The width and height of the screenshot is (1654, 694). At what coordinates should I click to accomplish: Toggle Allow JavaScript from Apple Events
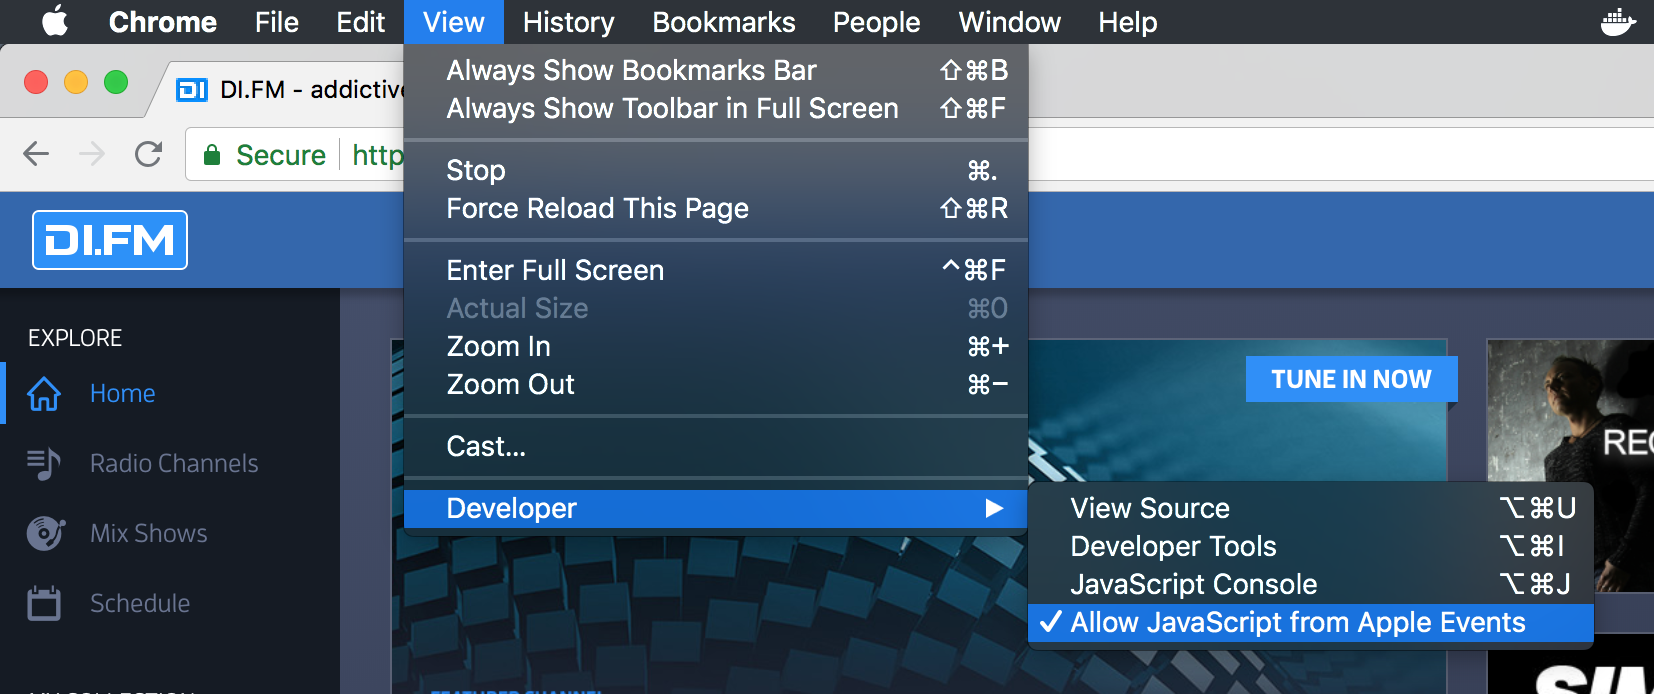tap(1310, 623)
